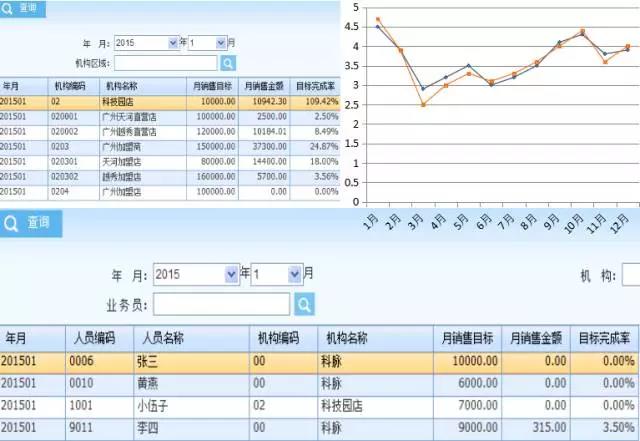Select the 黄燕 row in the lower table
Screen dimensions: 640x441
point(320,384)
